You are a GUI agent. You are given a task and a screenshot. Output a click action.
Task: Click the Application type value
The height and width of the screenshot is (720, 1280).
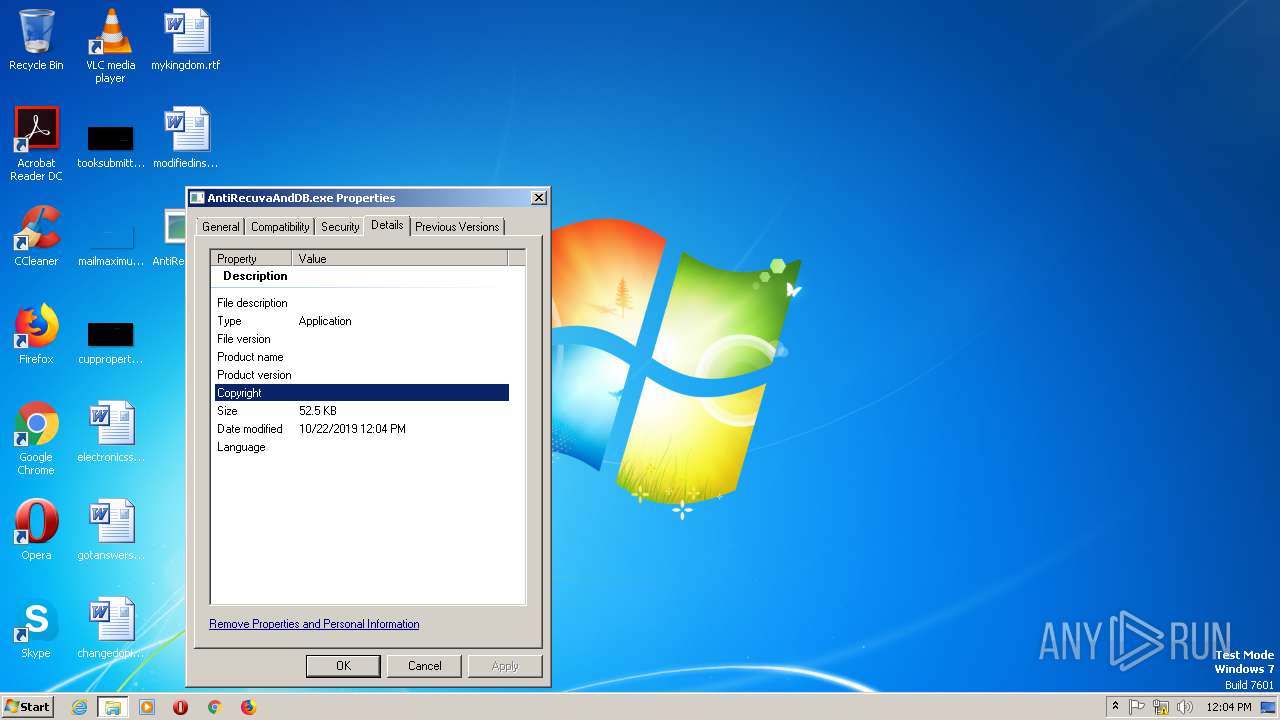pos(325,321)
